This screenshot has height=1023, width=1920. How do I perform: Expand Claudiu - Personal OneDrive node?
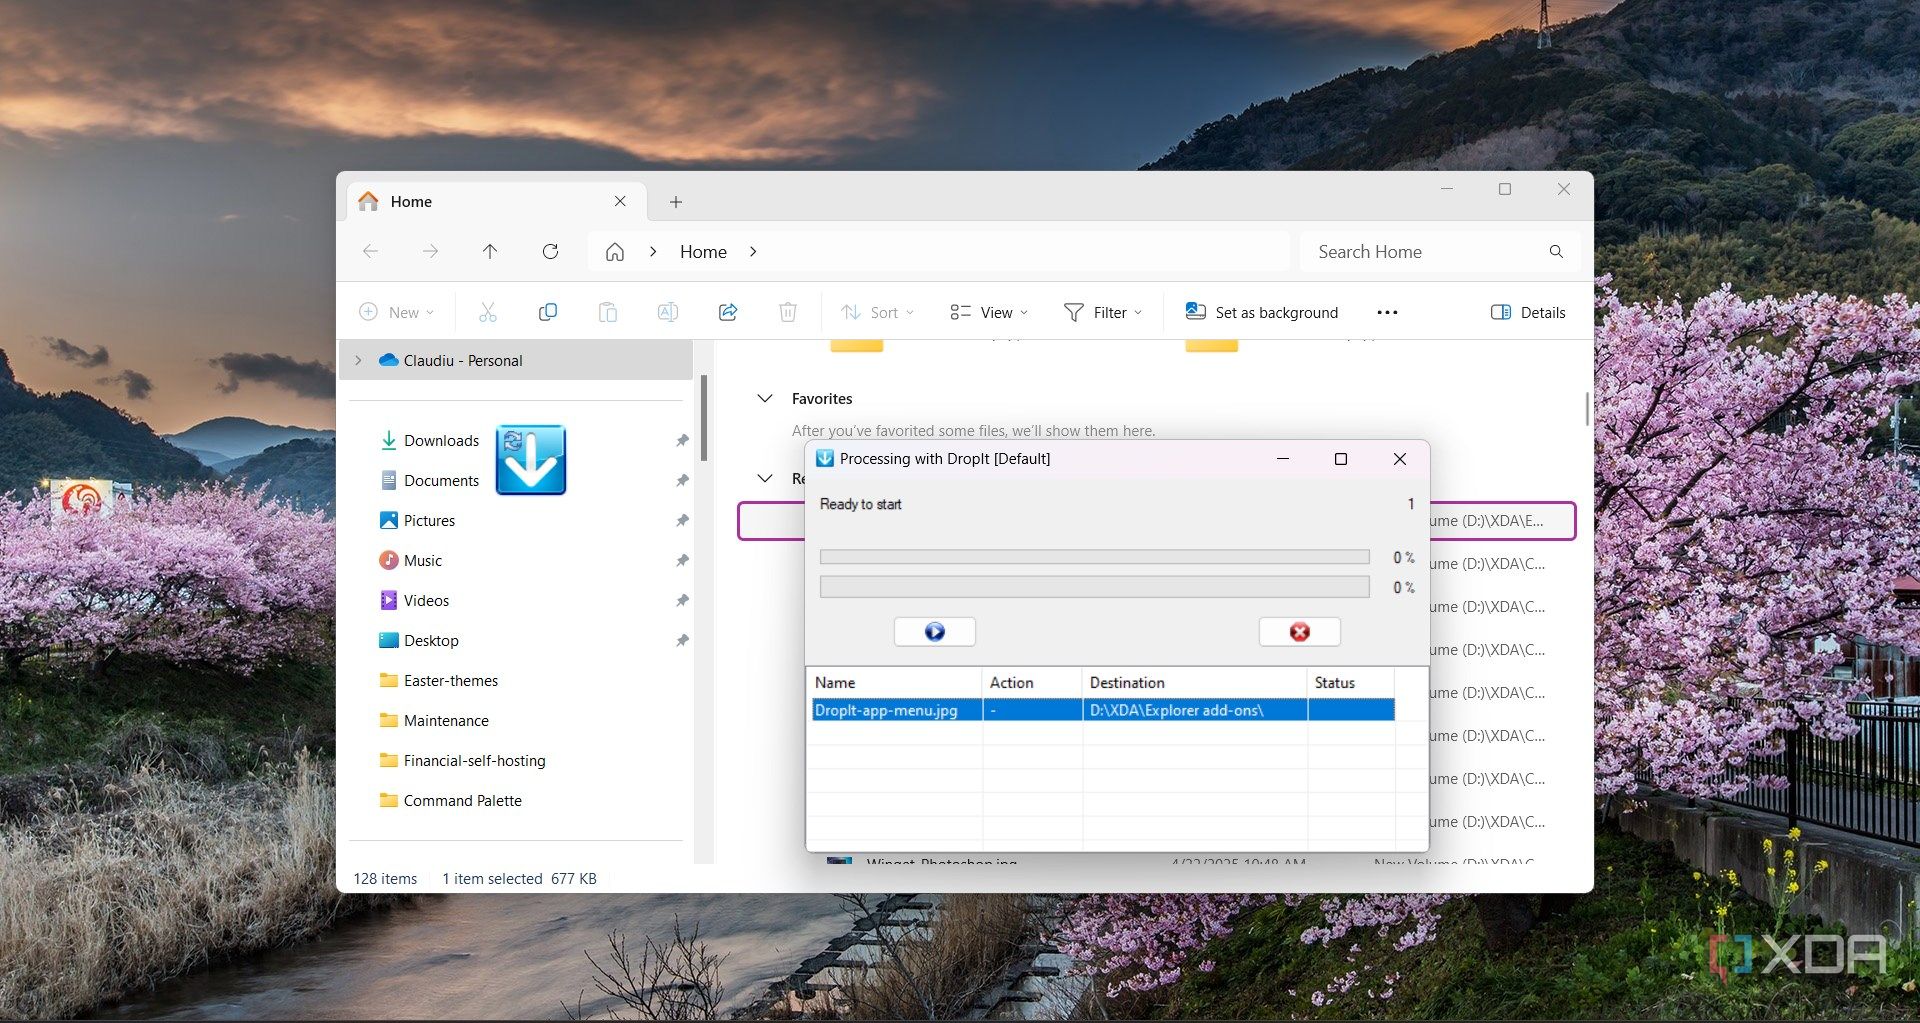[358, 360]
